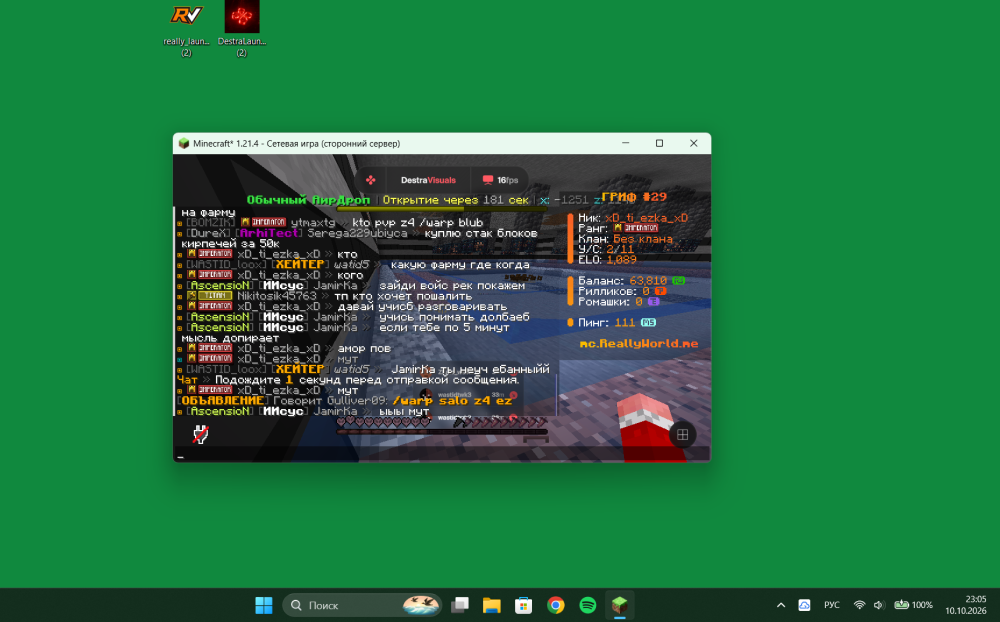This screenshot has width=1000, height=622.
Task: Open Wi-Fi network settings in tray
Action: pyautogui.click(x=860, y=605)
